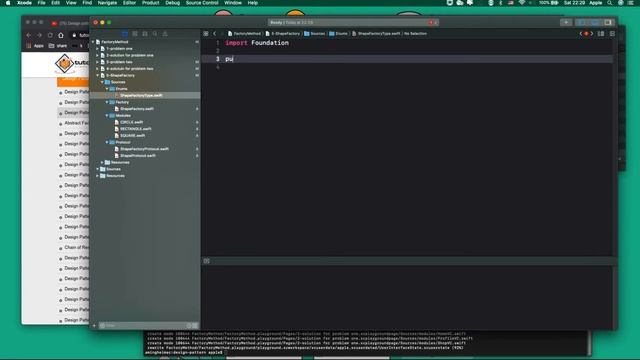This screenshot has width=640, height=360.
Task: Toggle debug area with bottom bar button
Action: pos(207,261)
